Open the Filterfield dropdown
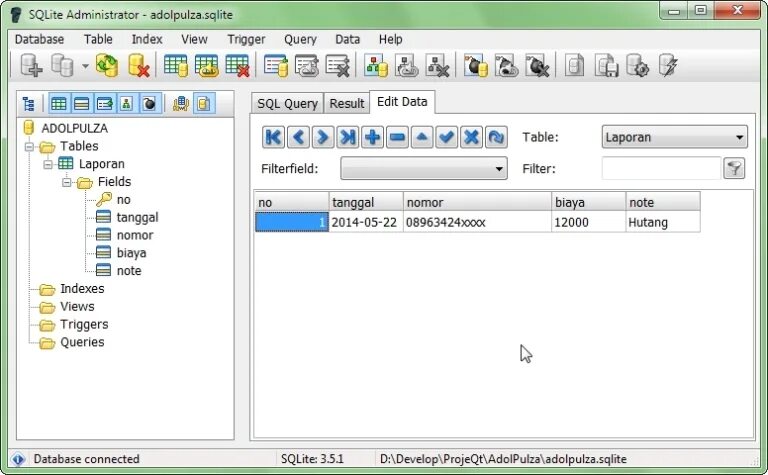 (x=424, y=168)
